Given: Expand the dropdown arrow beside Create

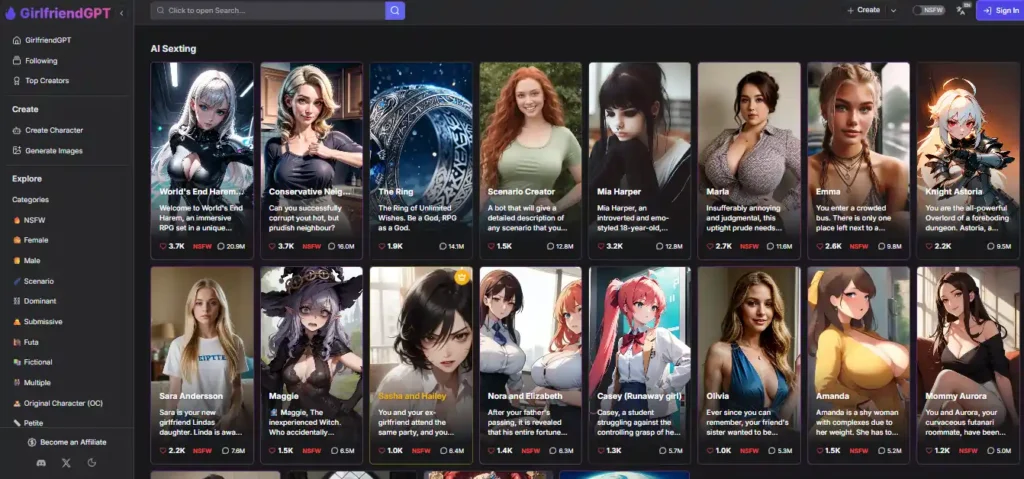Looking at the screenshot, I should tap(893, 10).
